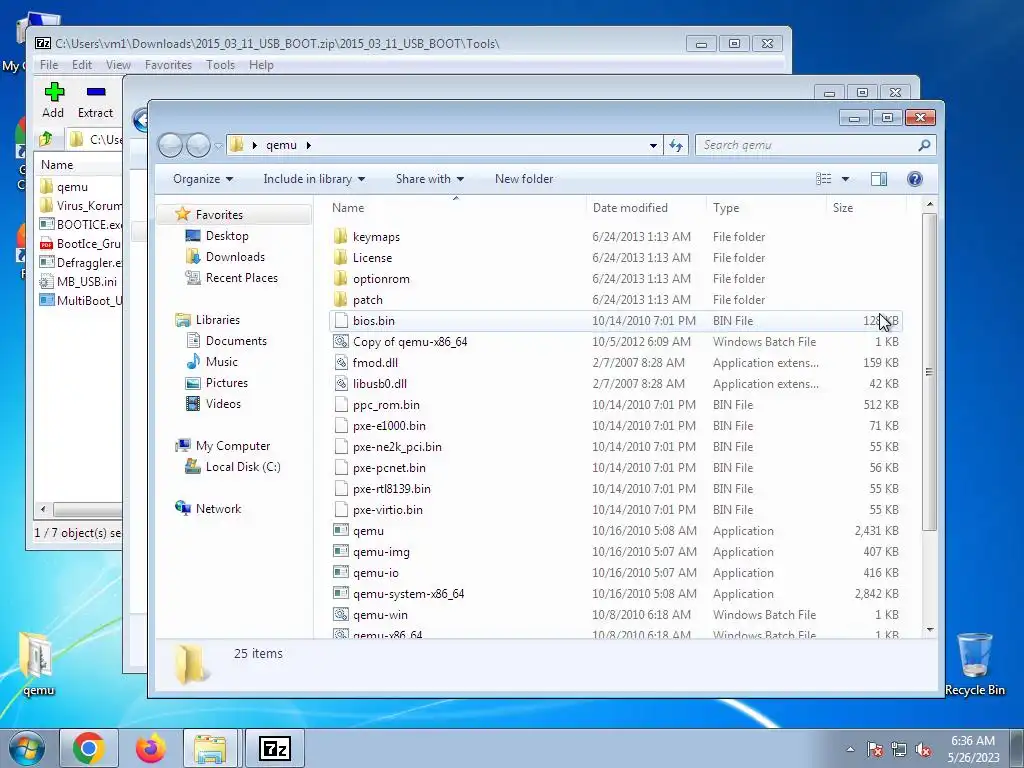Screen dimensions: 1024x768
Task: Click the muted volume tray icon
Action: click(x=923, y=750)
